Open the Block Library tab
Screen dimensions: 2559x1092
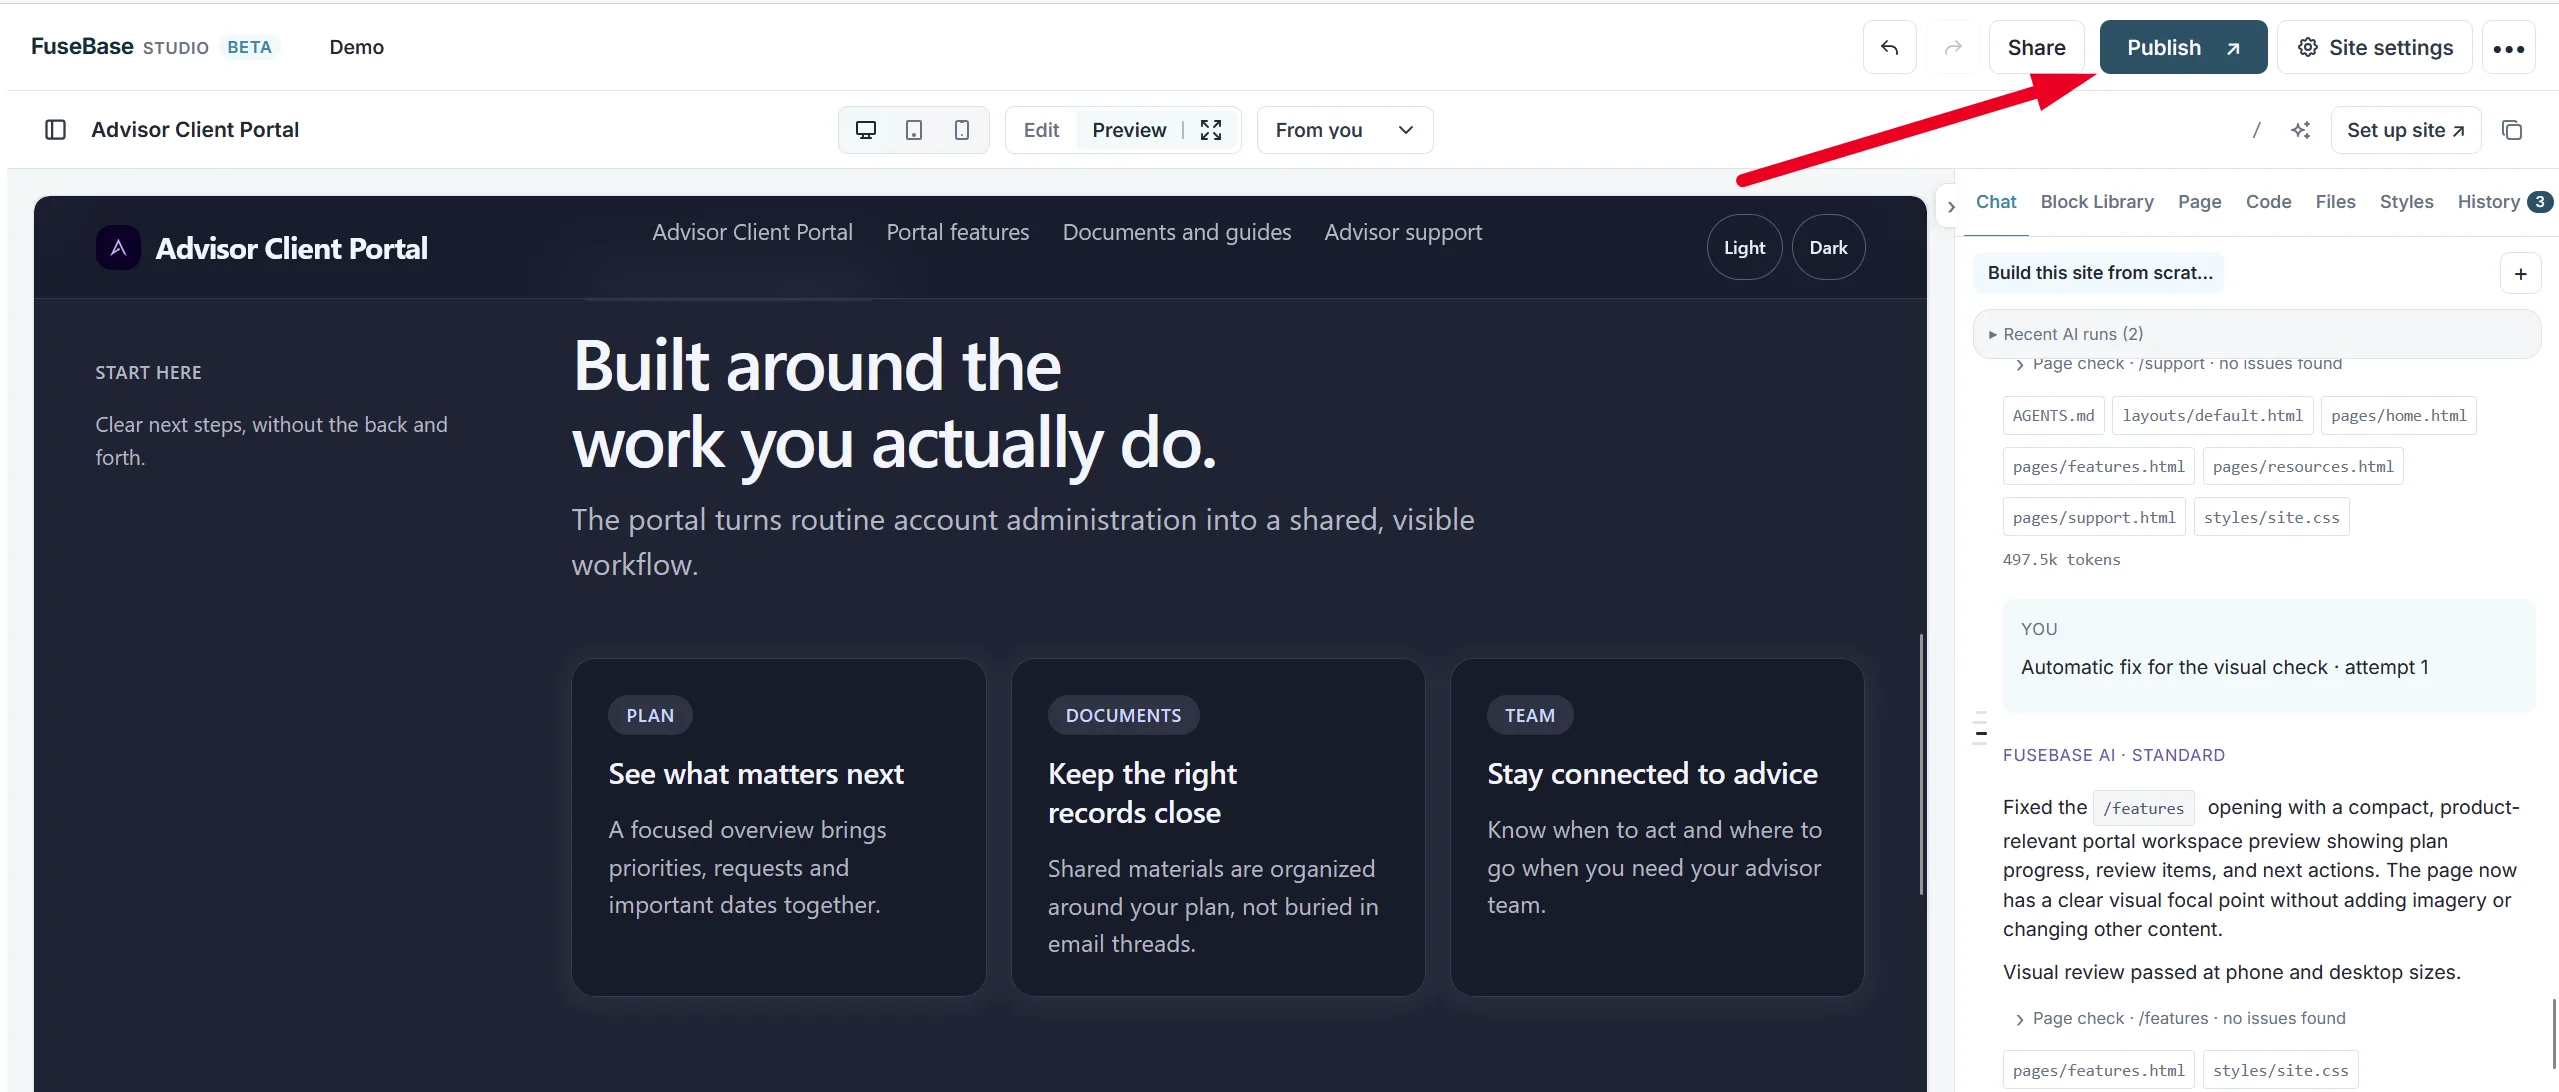[2096, 202]
